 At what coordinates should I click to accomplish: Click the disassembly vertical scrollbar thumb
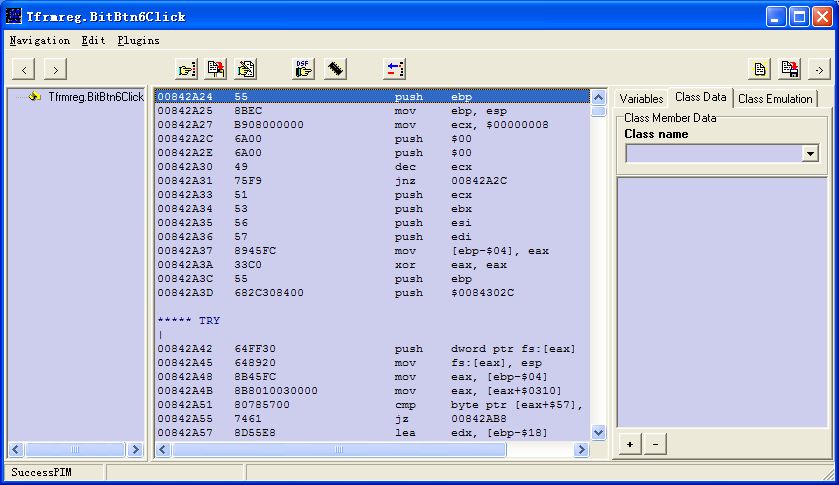(x=598, y=111)
